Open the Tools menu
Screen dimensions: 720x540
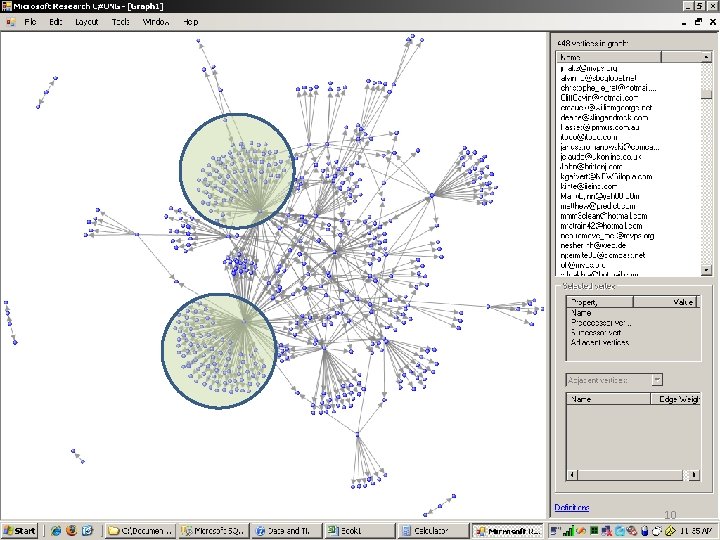coord(121,22)
